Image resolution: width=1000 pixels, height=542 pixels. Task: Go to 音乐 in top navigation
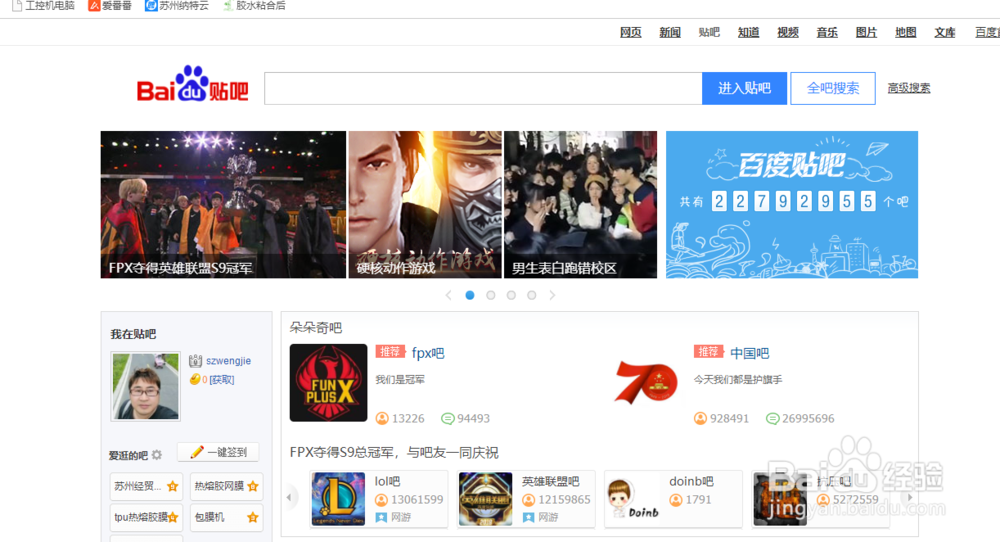point(827,33)
